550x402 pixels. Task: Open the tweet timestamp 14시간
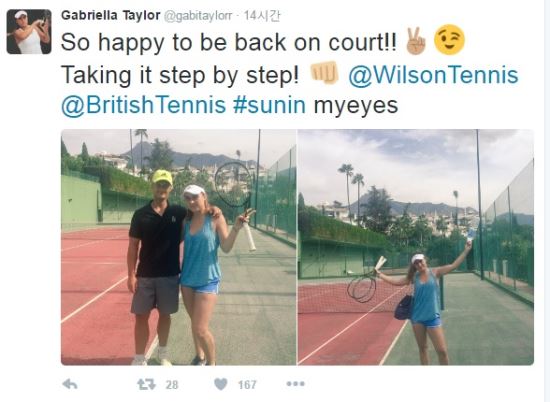point(262,16)
